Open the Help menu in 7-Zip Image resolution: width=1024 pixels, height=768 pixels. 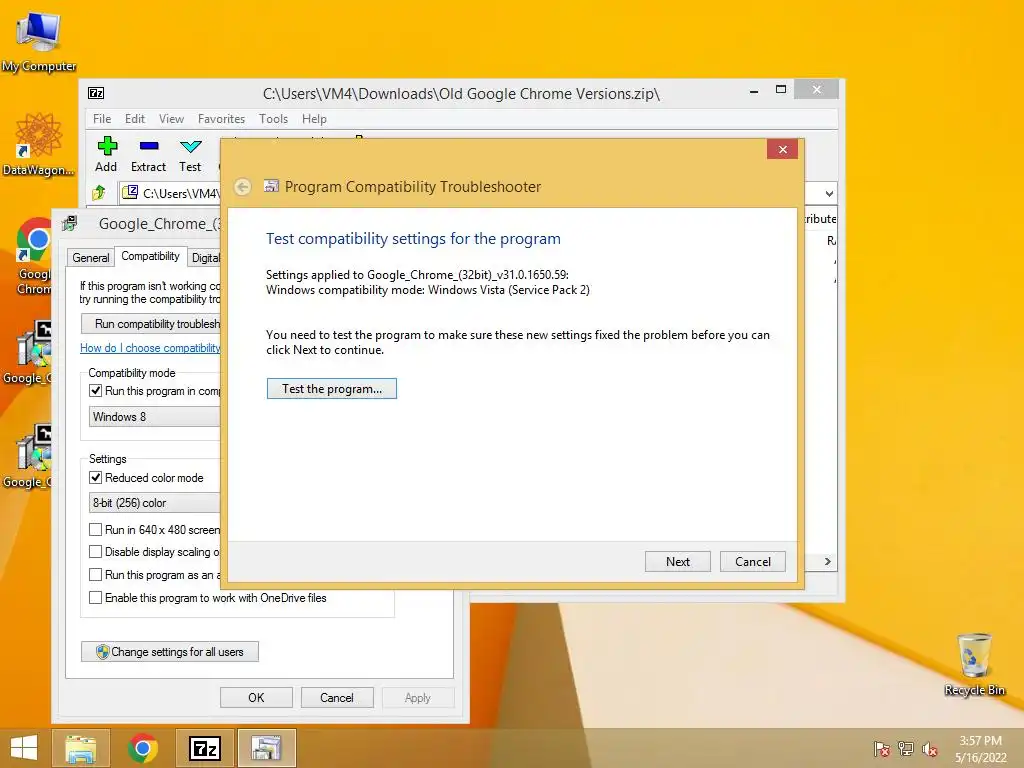pos(314,119)
